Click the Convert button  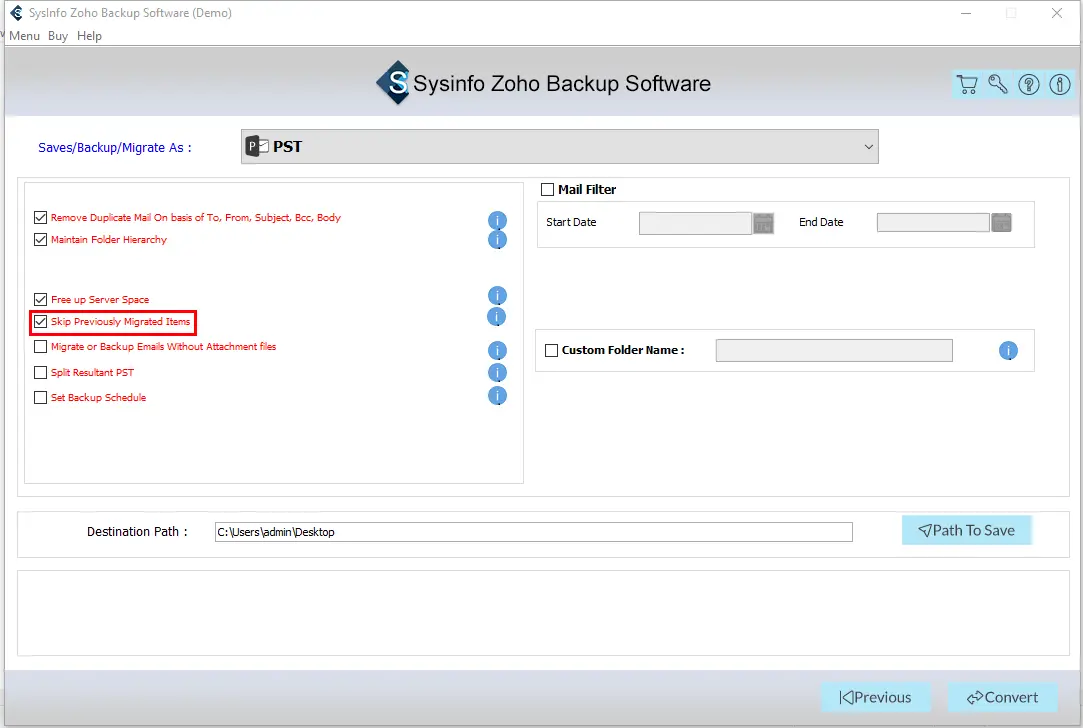(x=1002, y=698)
